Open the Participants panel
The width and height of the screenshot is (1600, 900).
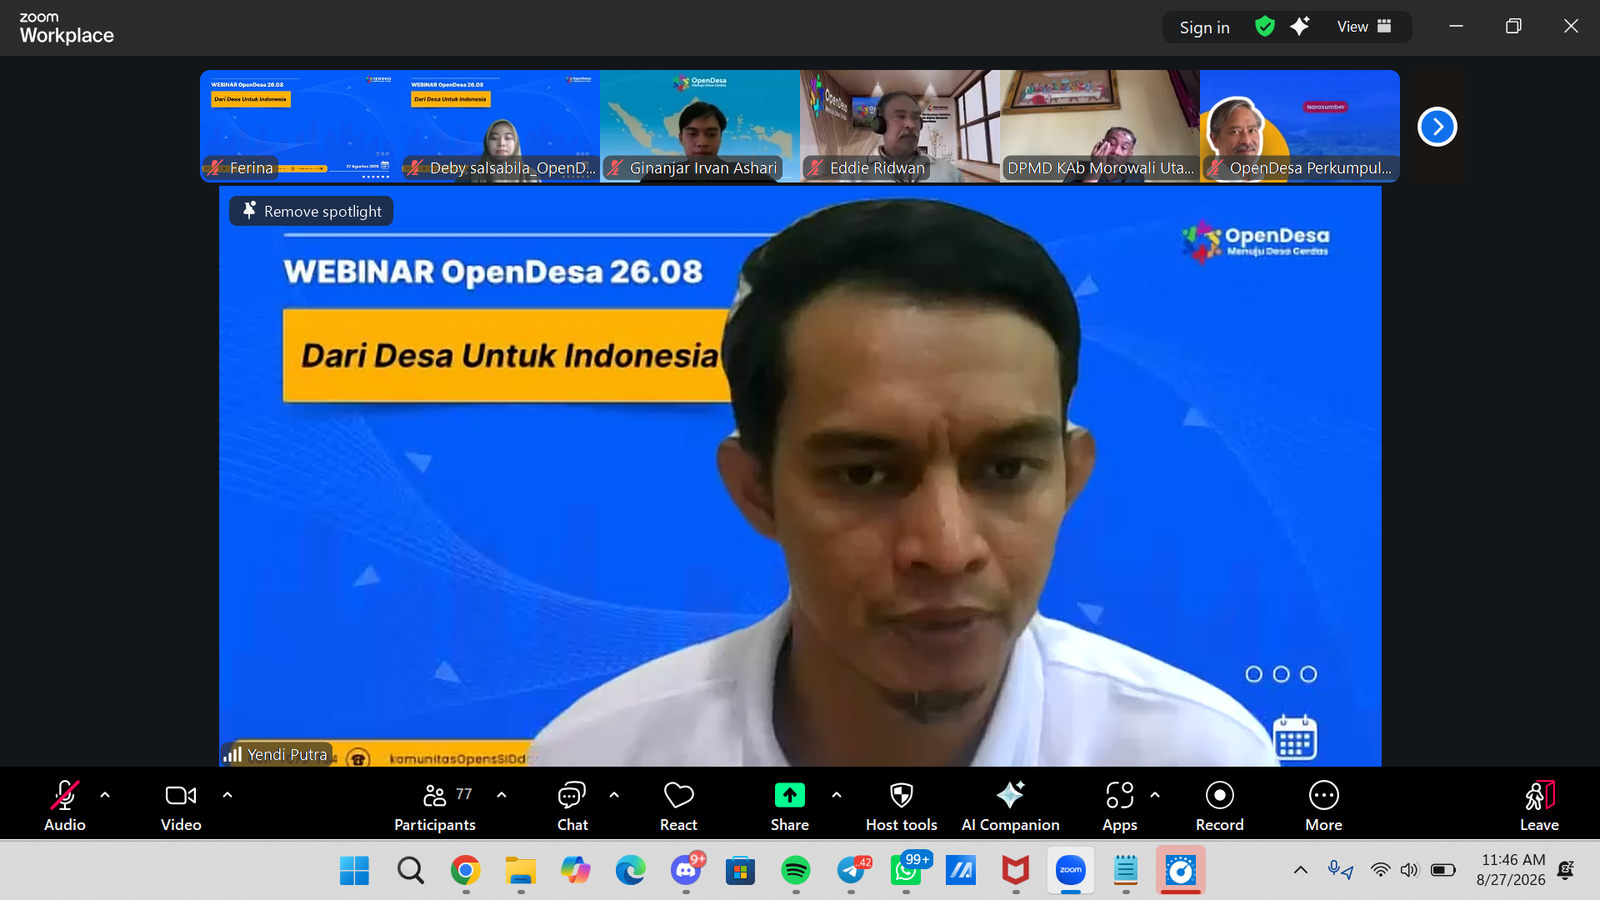click(x=435, y=805)
